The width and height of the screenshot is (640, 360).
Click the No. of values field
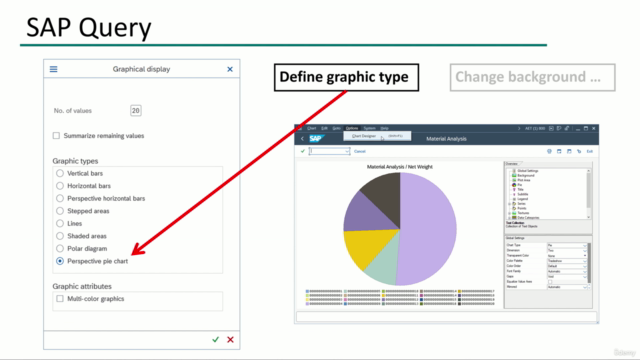click(x=136, y=110)
